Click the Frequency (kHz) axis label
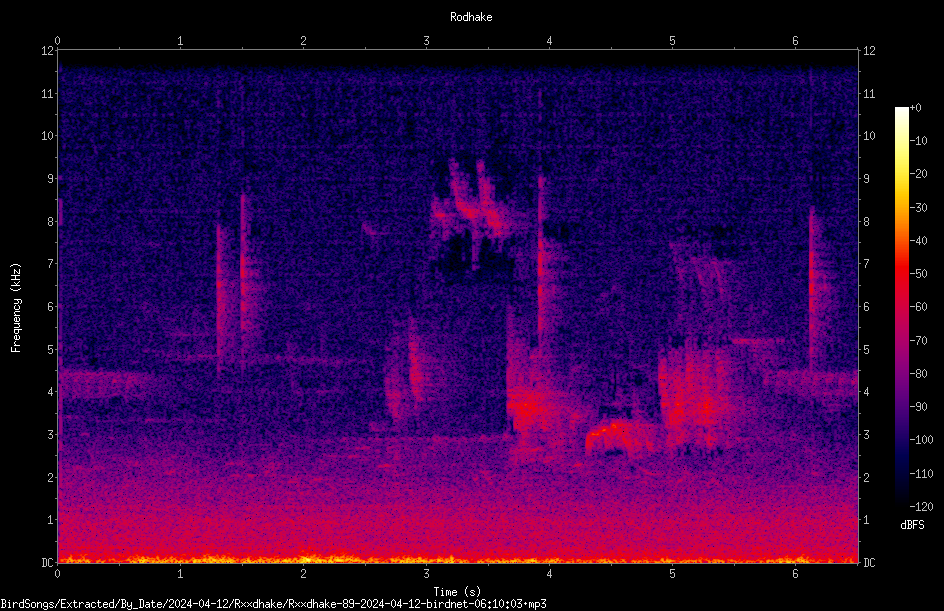Viewport: 944px width, 611px height. tap(16, 308)
